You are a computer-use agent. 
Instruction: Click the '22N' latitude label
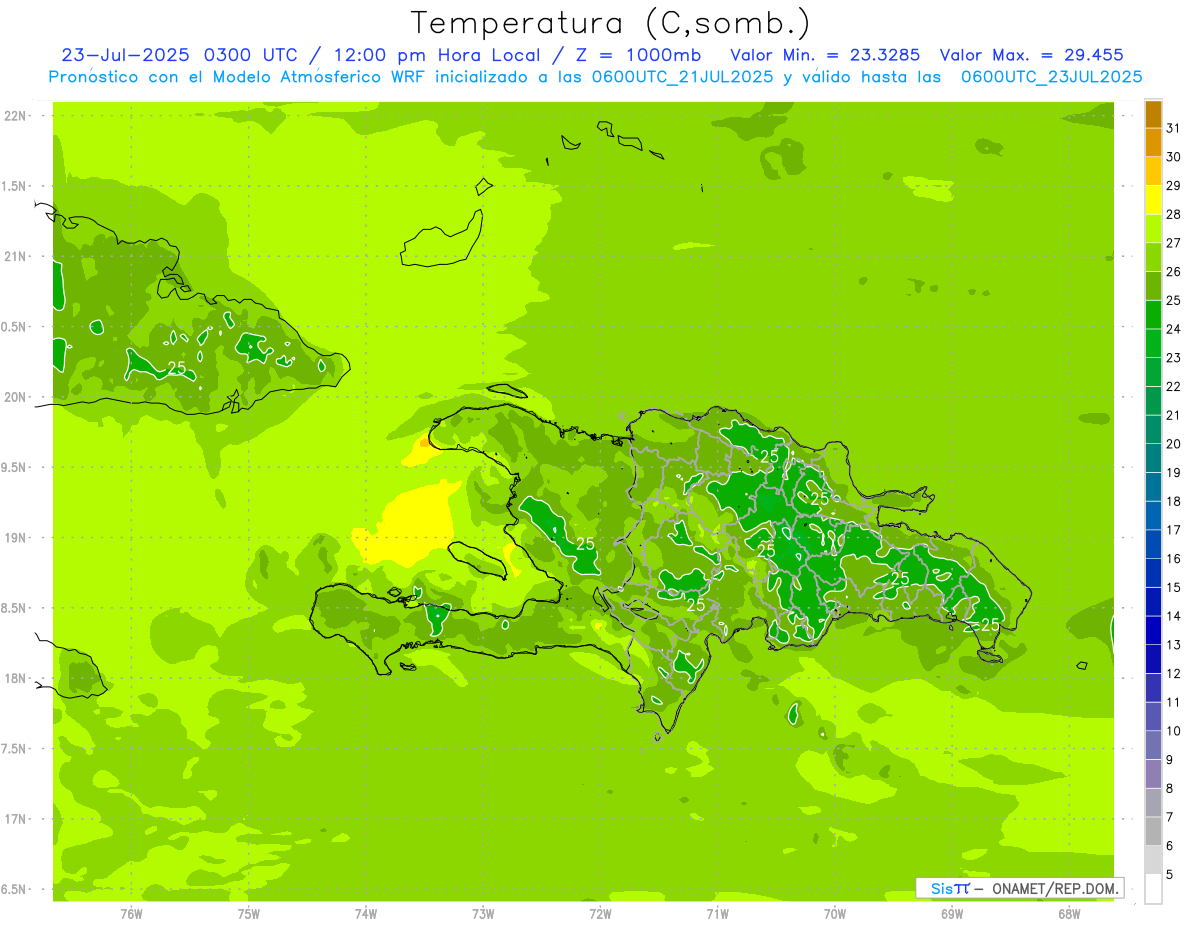click(x=15, y=116)
